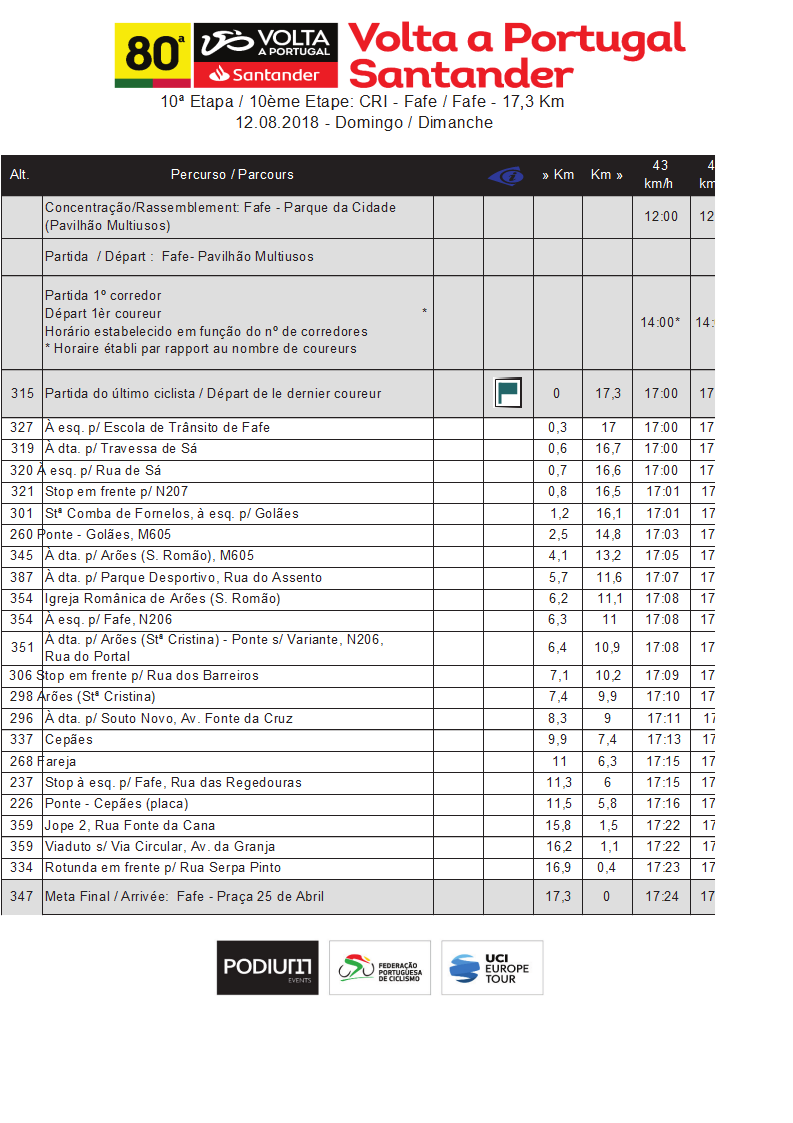Screen dimensions: 793x1123
Task: Click the blue eye info icon in header
Action: pos(506,175)
